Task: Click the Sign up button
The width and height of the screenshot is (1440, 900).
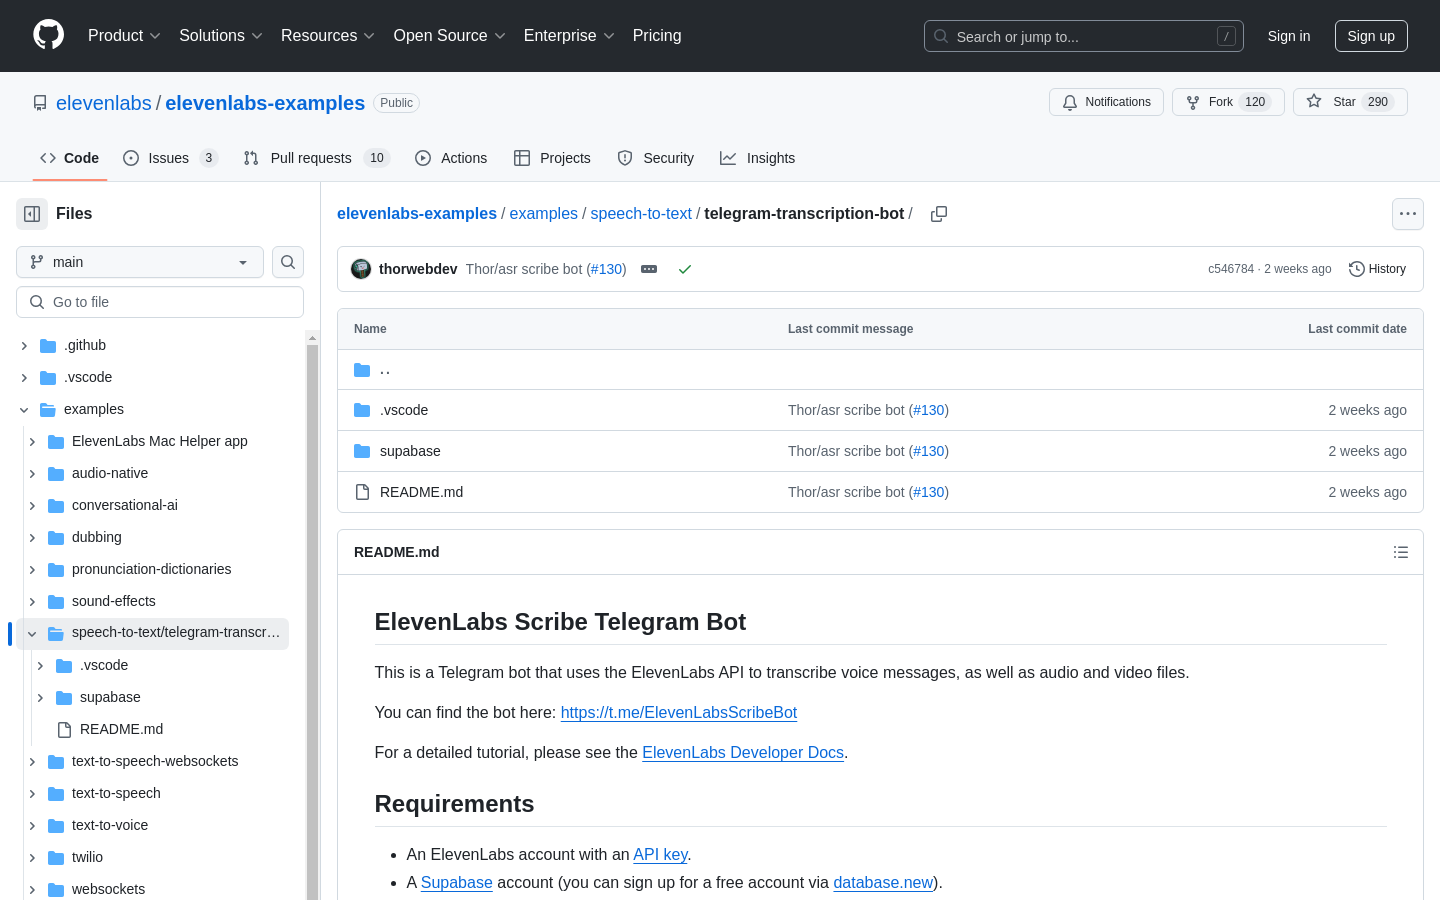Action: pyautogui.click(x=1371, y=36)
